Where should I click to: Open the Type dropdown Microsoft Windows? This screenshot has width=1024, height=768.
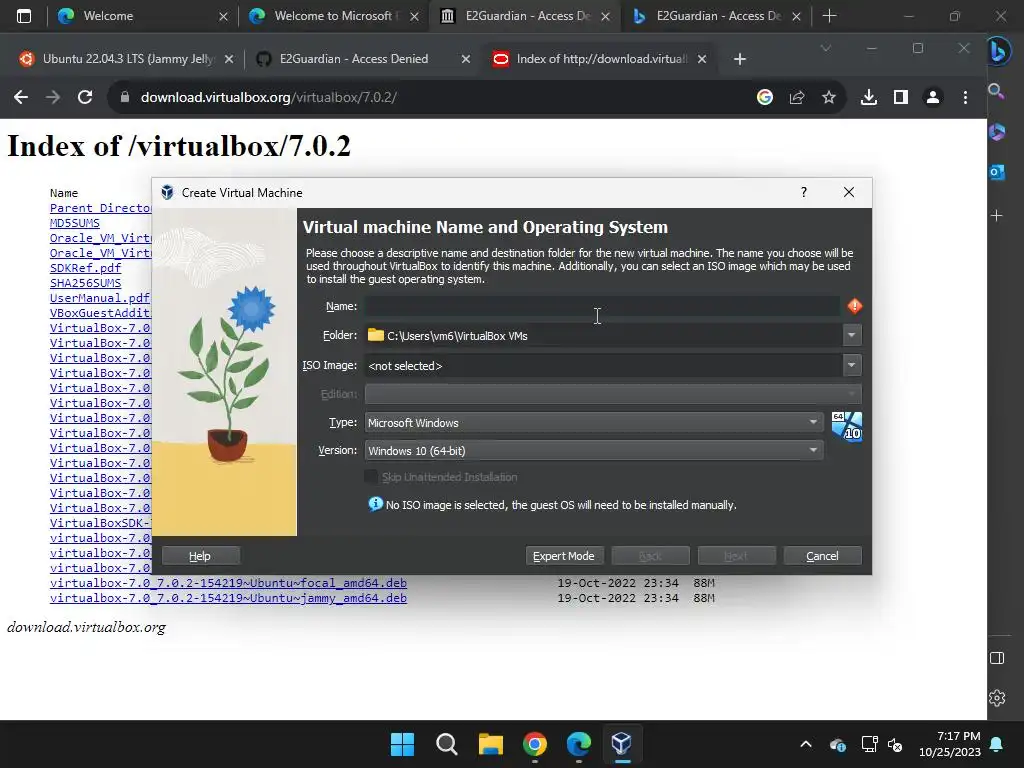594,423
